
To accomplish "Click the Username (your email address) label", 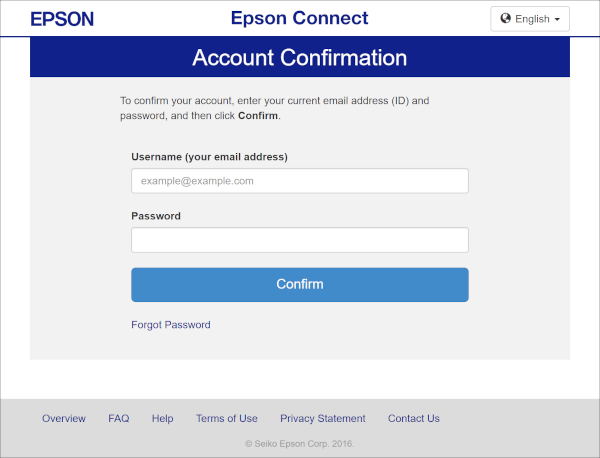I will pyautogui.click(x=209, y=157).
